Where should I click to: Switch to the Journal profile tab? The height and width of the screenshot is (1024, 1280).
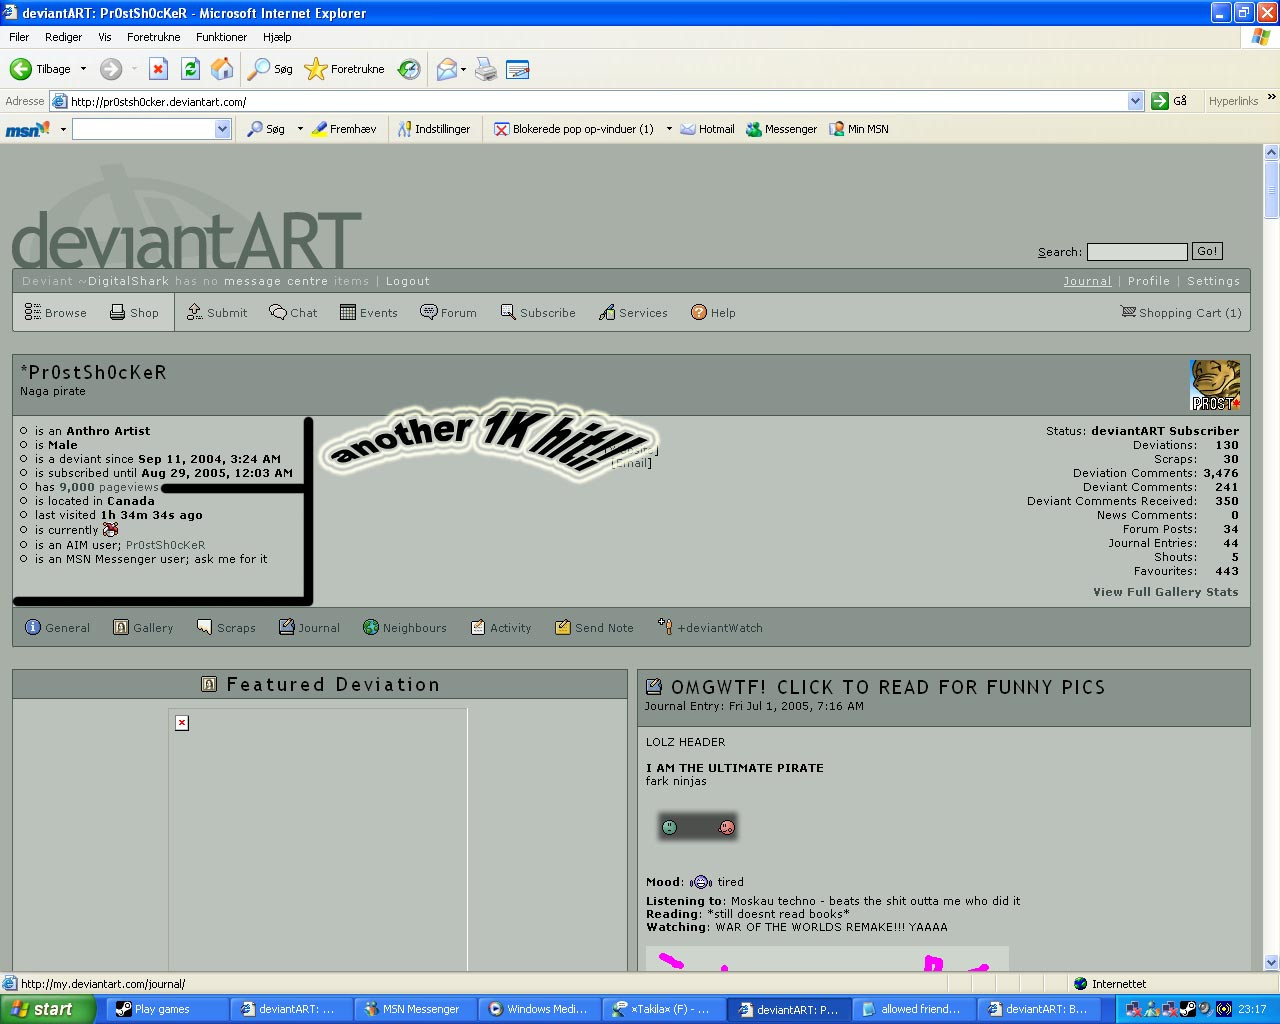[x=309, y=628]
